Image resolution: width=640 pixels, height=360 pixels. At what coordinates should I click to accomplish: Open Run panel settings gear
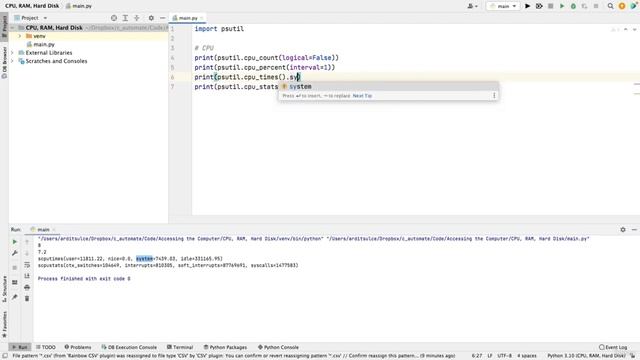click(623, 230)
